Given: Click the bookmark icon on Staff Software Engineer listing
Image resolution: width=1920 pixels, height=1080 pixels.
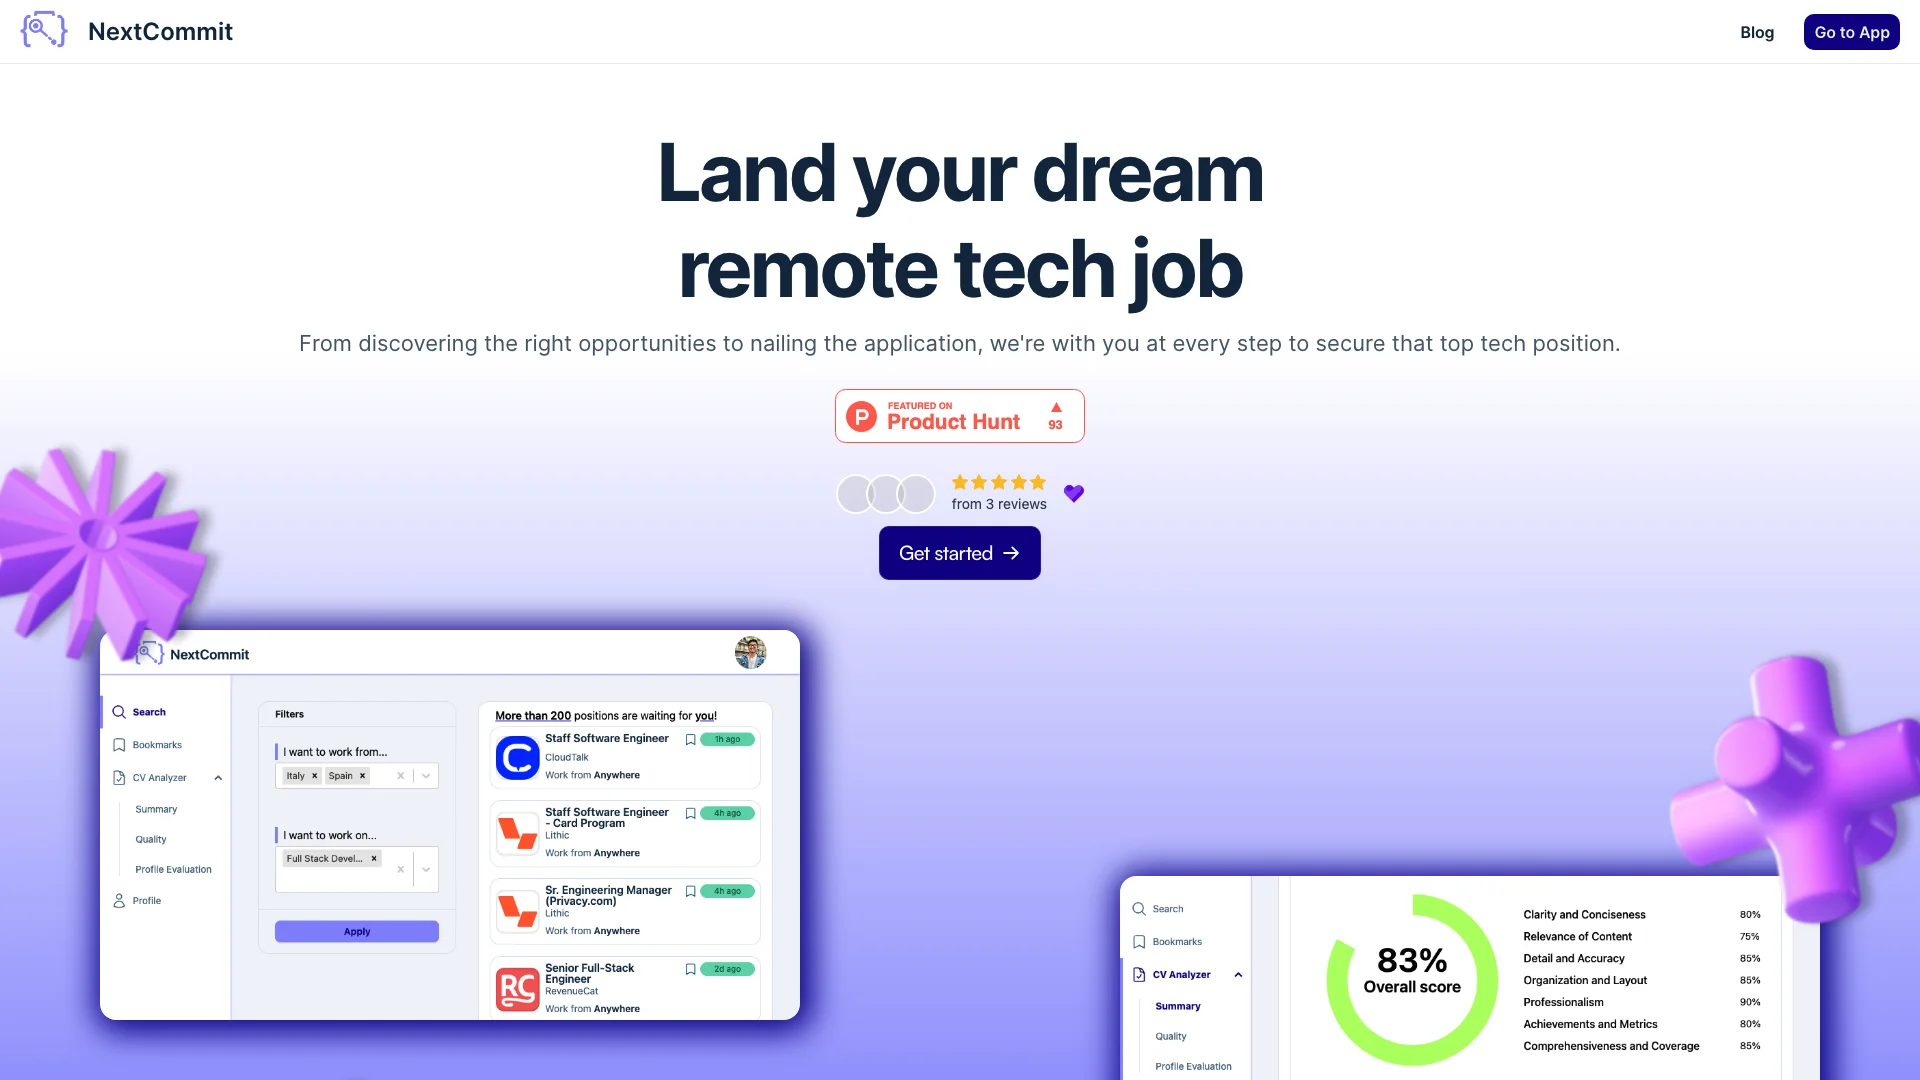Looking at the screenshot, I should coord(690,740).
